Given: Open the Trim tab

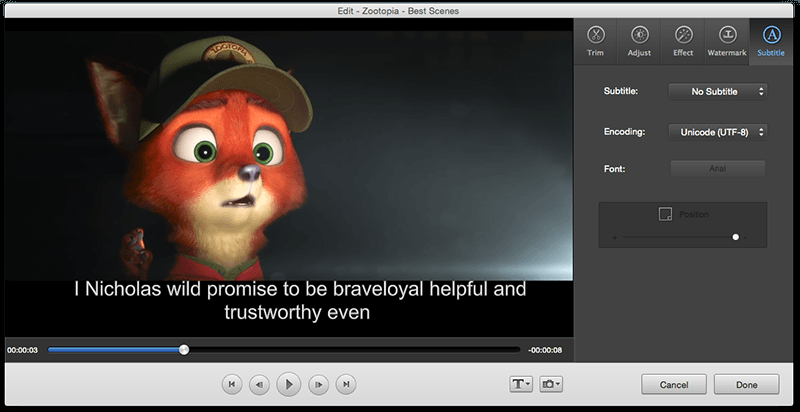Looking at the screenshot, I should (595, 41).
